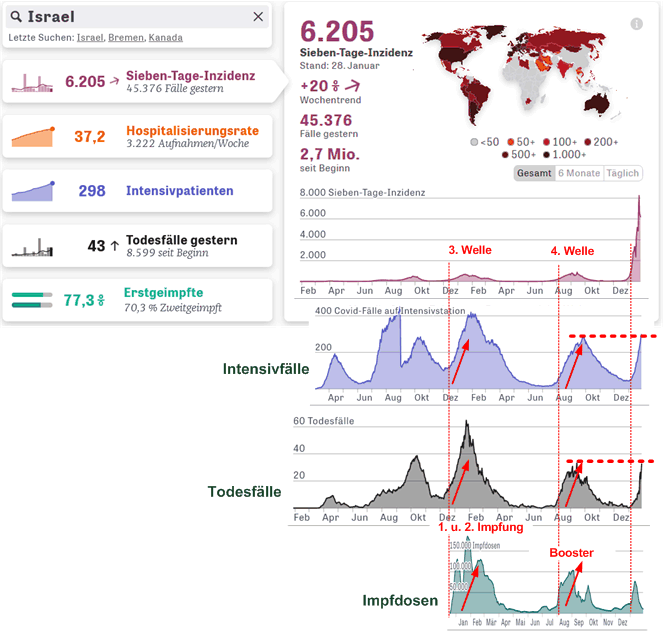Screen dimensions: 663x634
Task: Click the Intensivpatienten sparkline chart icon
Action: 32,190
